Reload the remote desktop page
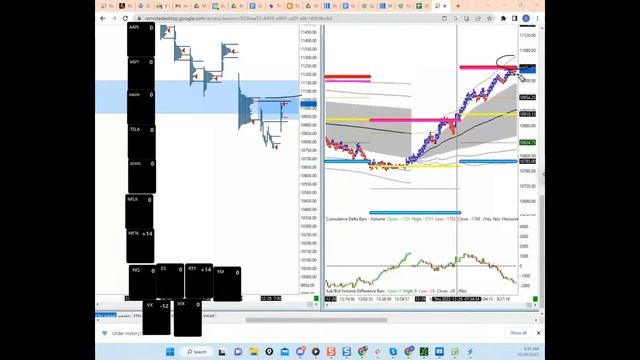Viewport: 640px width, 360px height. 125,18
